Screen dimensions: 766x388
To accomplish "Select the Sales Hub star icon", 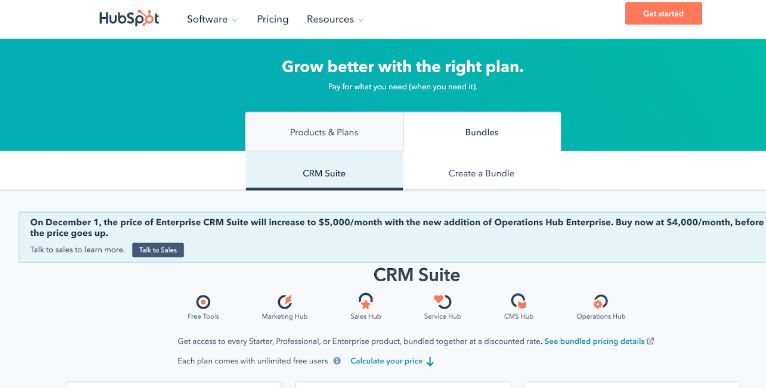I will point(365,301).
